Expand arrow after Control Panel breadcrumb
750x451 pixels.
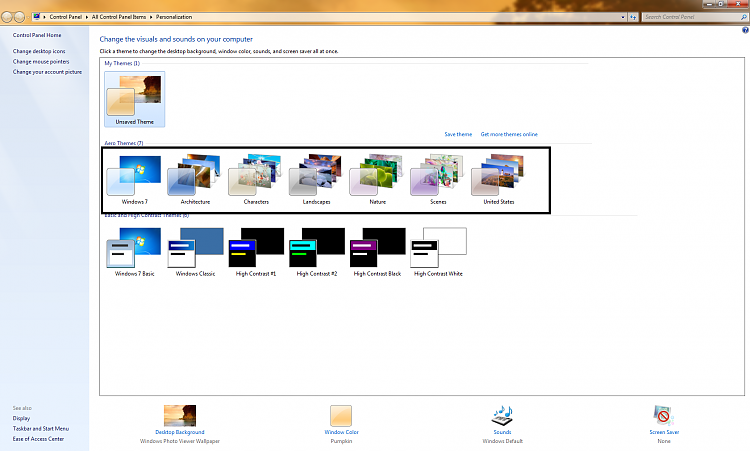(x=87, y=17)
